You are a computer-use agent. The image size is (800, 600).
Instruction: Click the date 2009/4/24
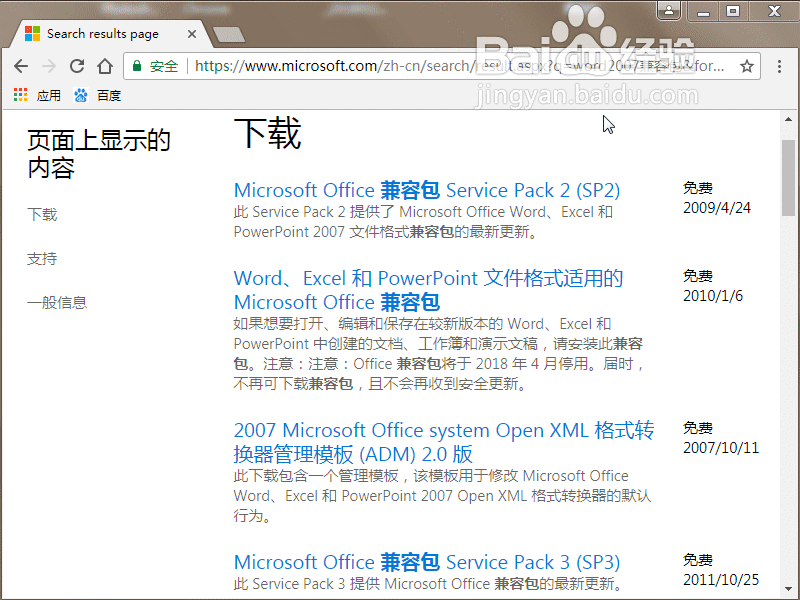717,208
